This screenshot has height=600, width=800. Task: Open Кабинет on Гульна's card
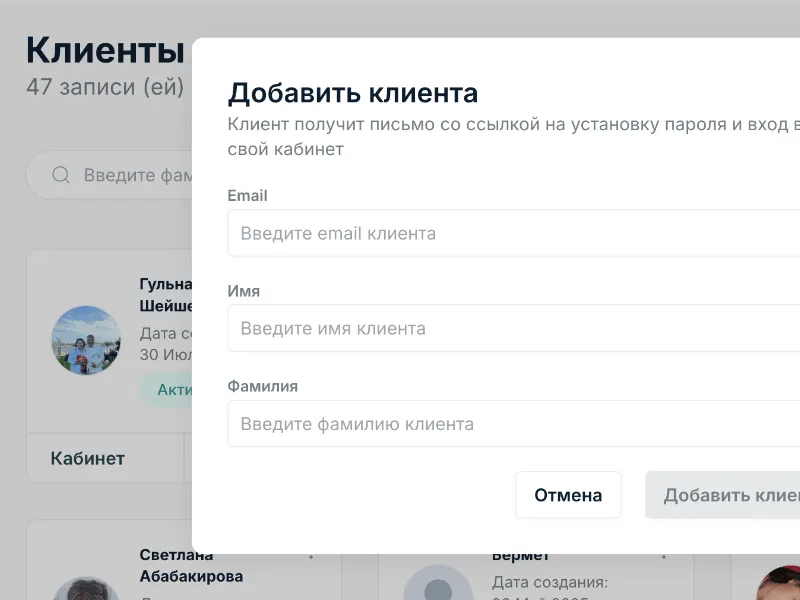[x=88, y=458]
